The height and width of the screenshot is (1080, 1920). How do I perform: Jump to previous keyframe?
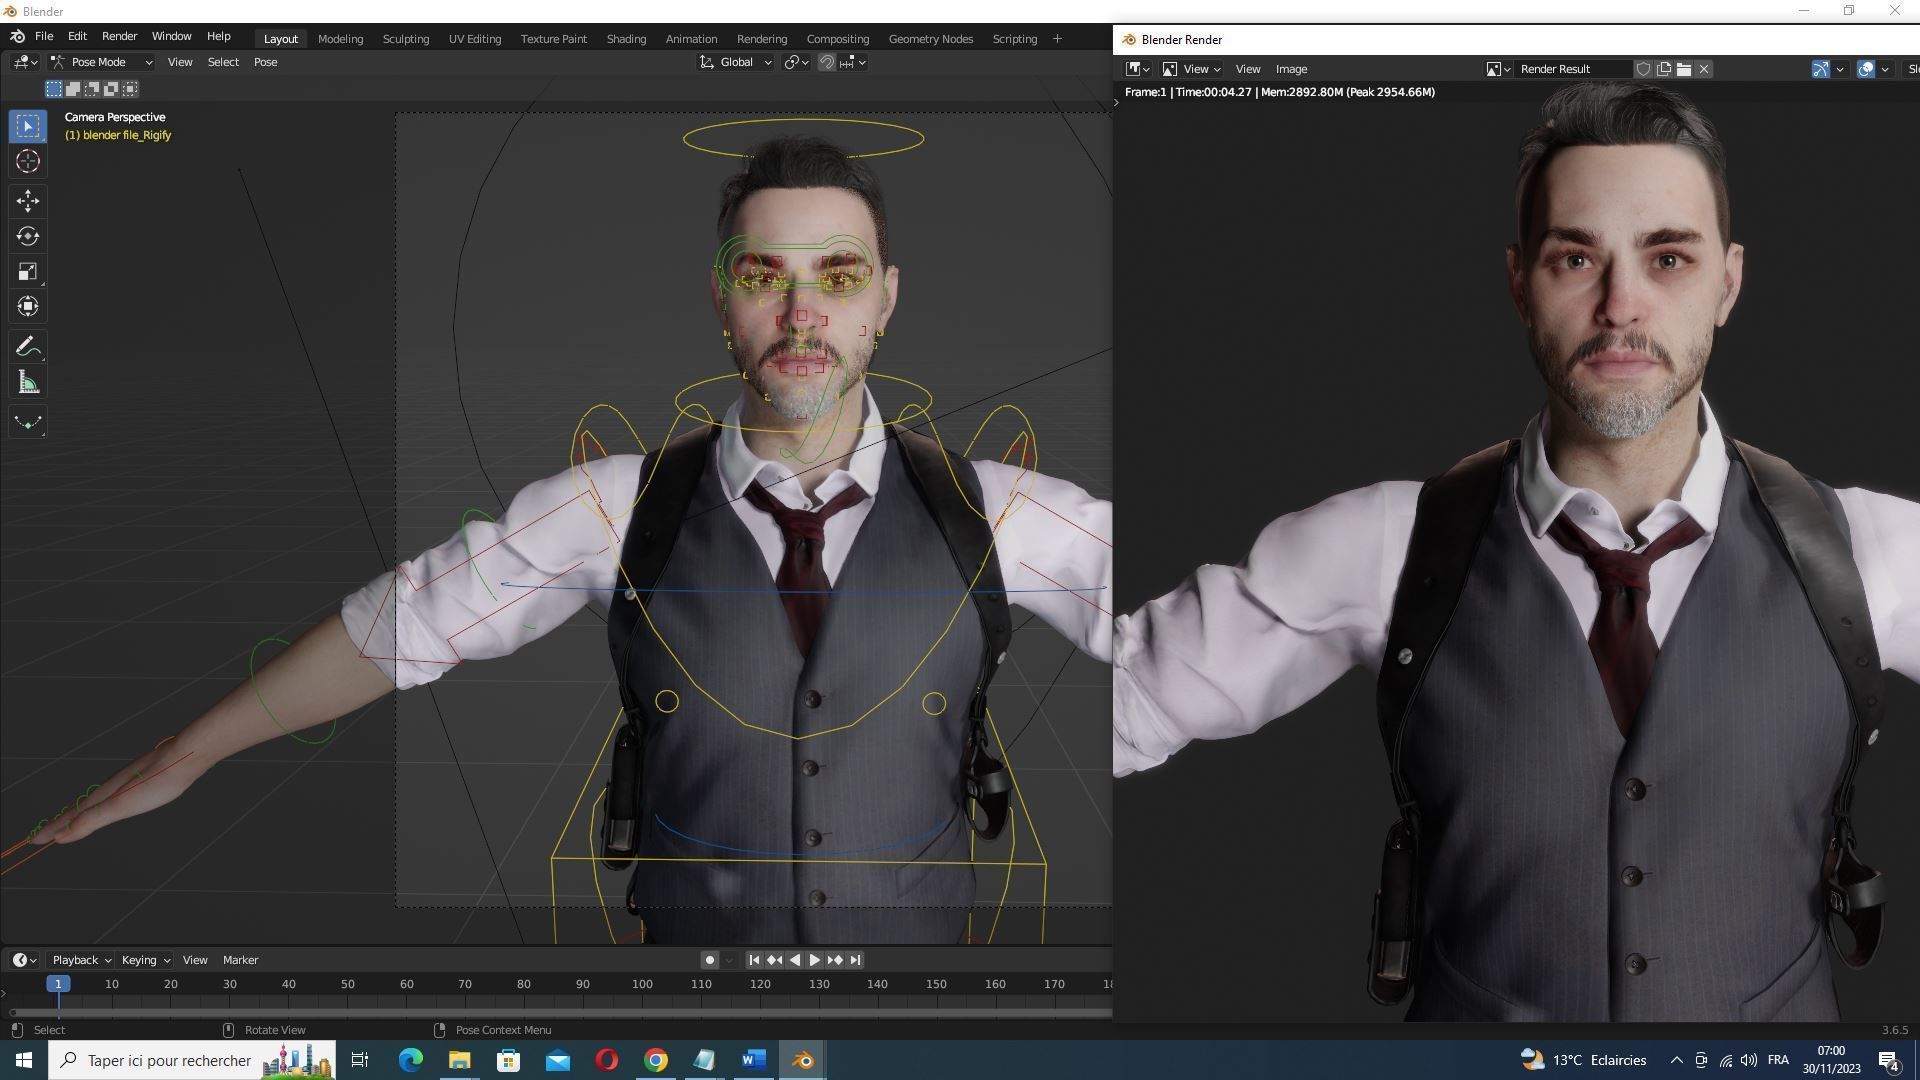[774, 960]
